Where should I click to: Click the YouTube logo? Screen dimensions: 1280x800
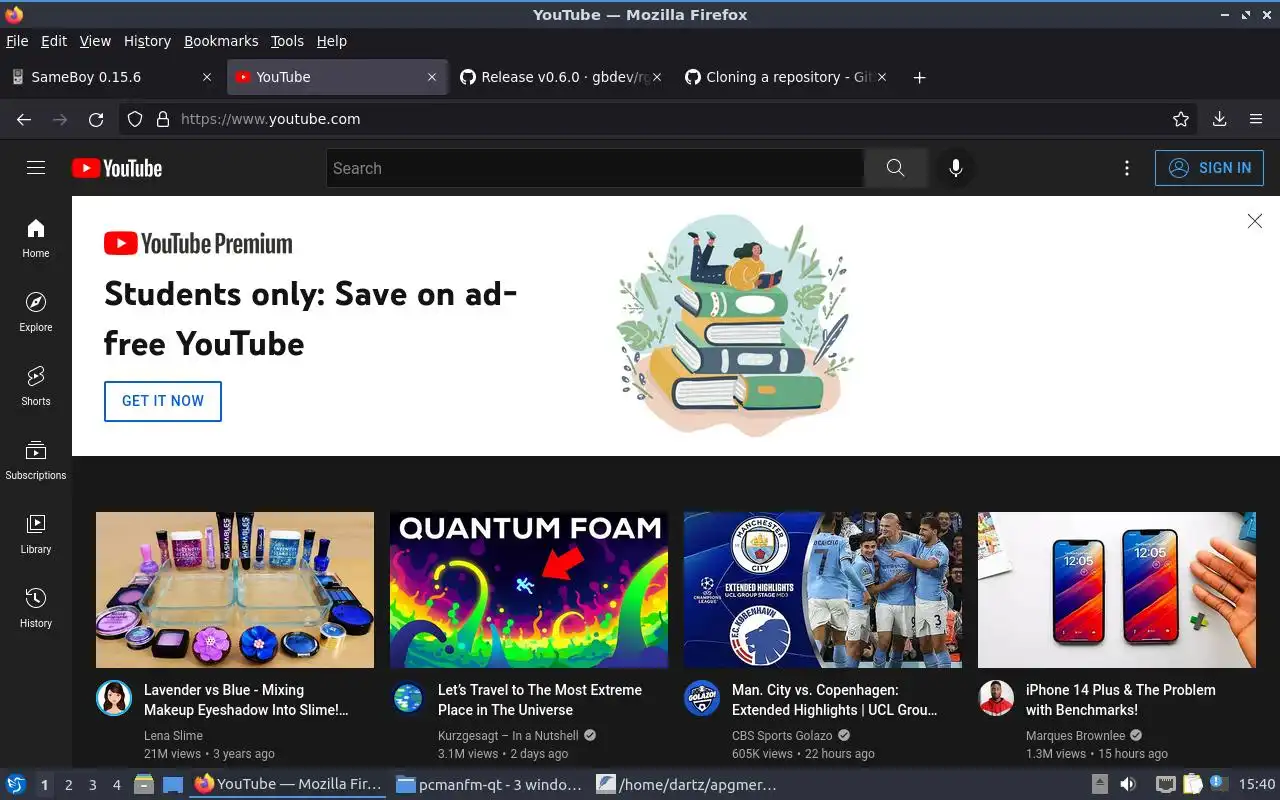coord(117,168)
